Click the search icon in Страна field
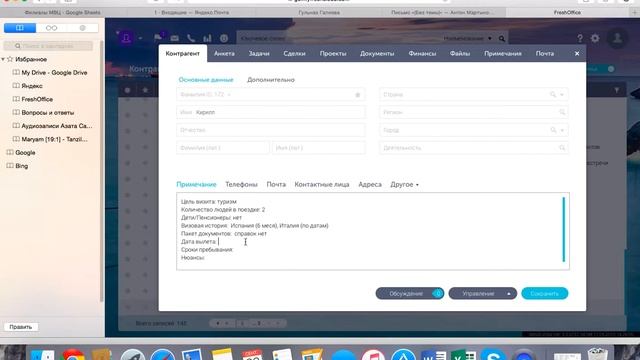 coord(553,95)
